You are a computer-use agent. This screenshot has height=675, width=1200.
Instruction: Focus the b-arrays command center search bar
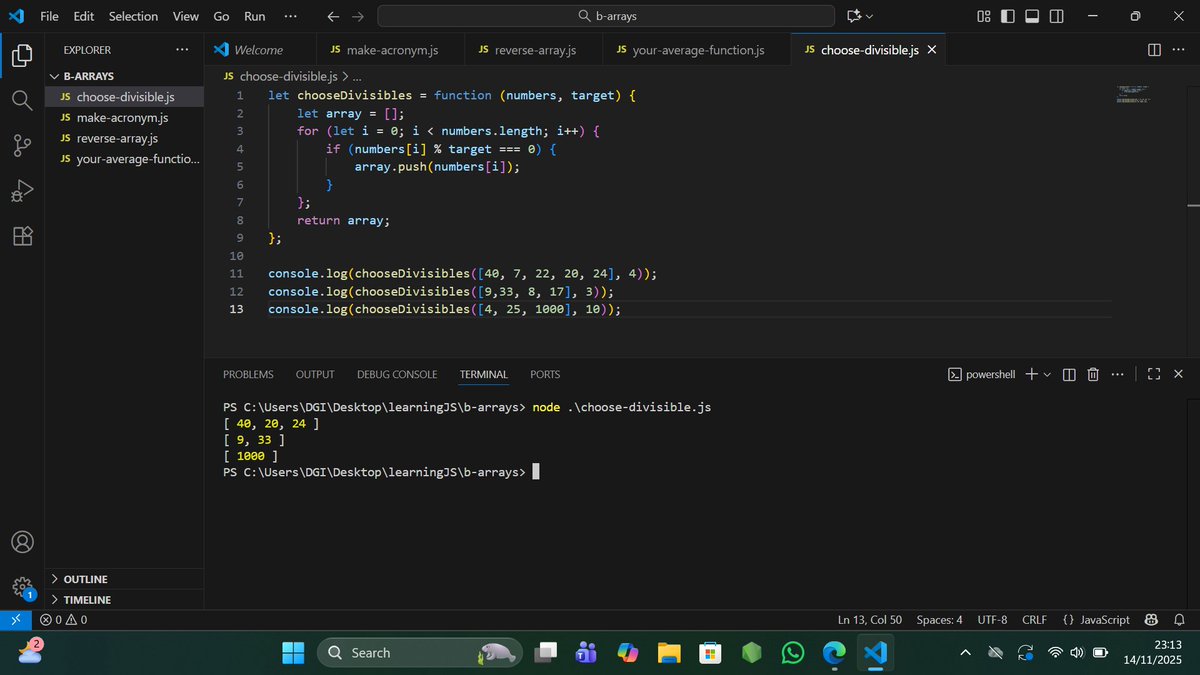(604, 16)
